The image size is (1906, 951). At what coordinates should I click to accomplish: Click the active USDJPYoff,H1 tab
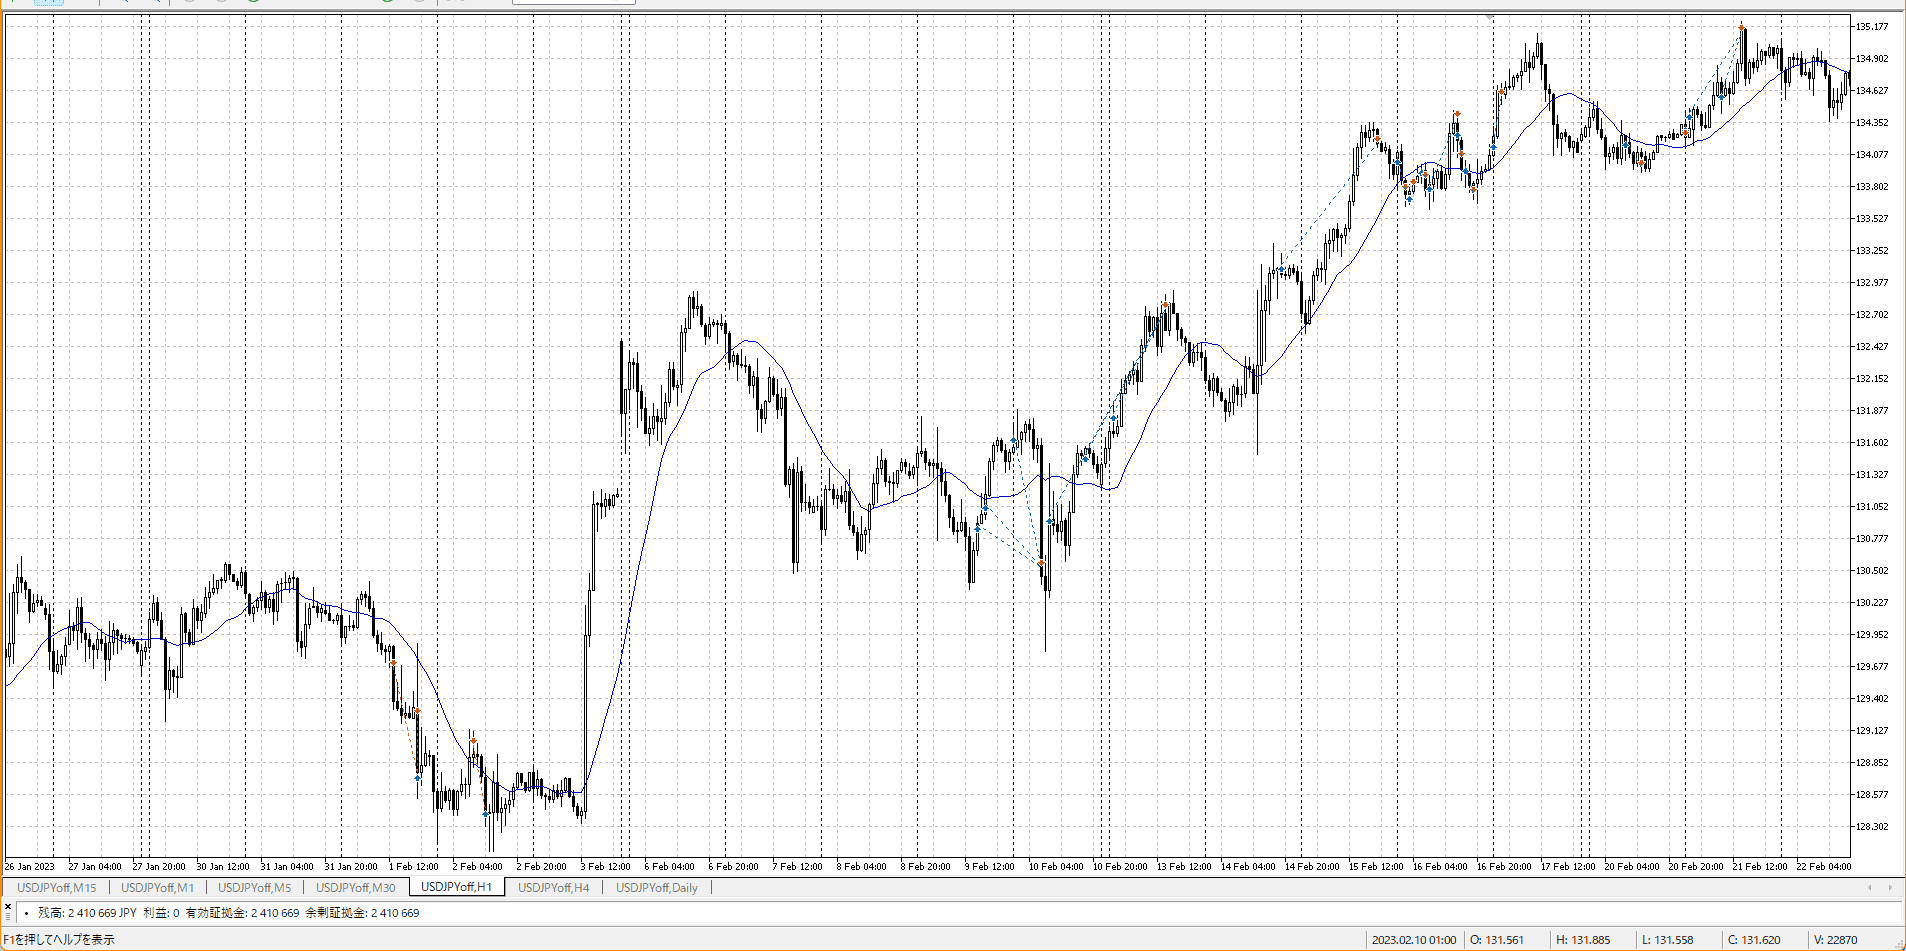click(x=456, y=887)
